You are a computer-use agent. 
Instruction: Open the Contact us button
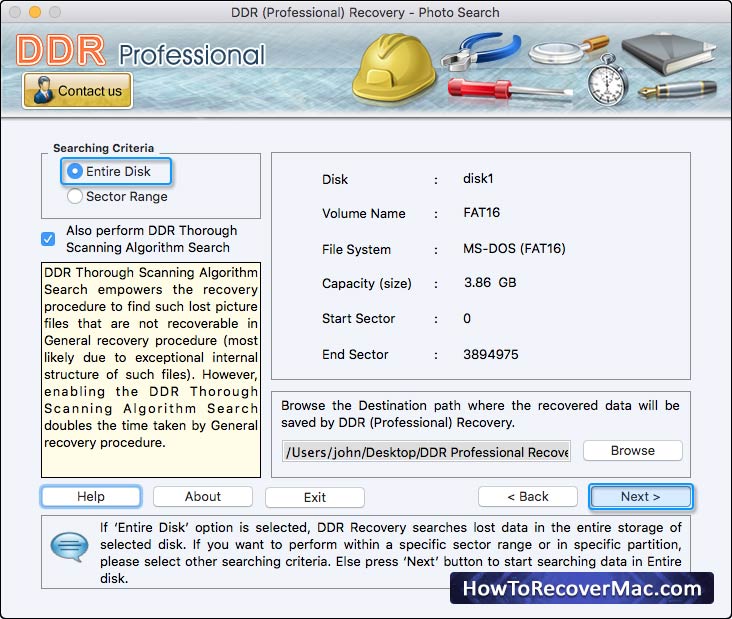[77, 91]
